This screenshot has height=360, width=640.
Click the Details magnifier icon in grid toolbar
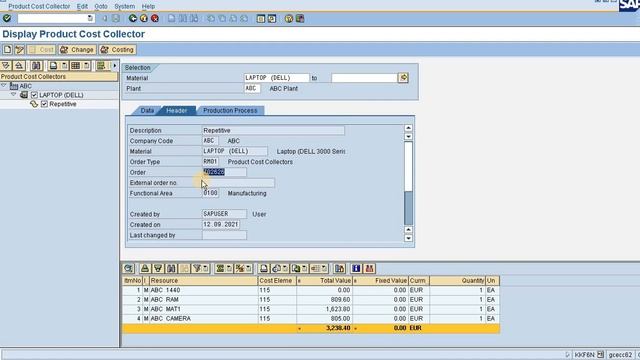click(129, 269)
